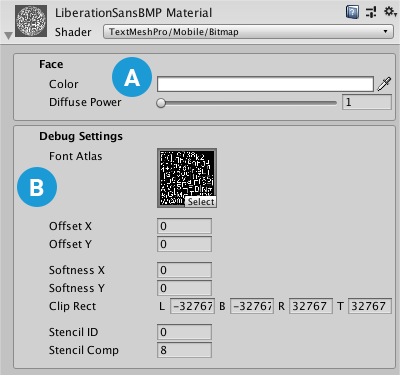Click the Debug Settings section header
The image size is (400, 375).
[81, 136]
